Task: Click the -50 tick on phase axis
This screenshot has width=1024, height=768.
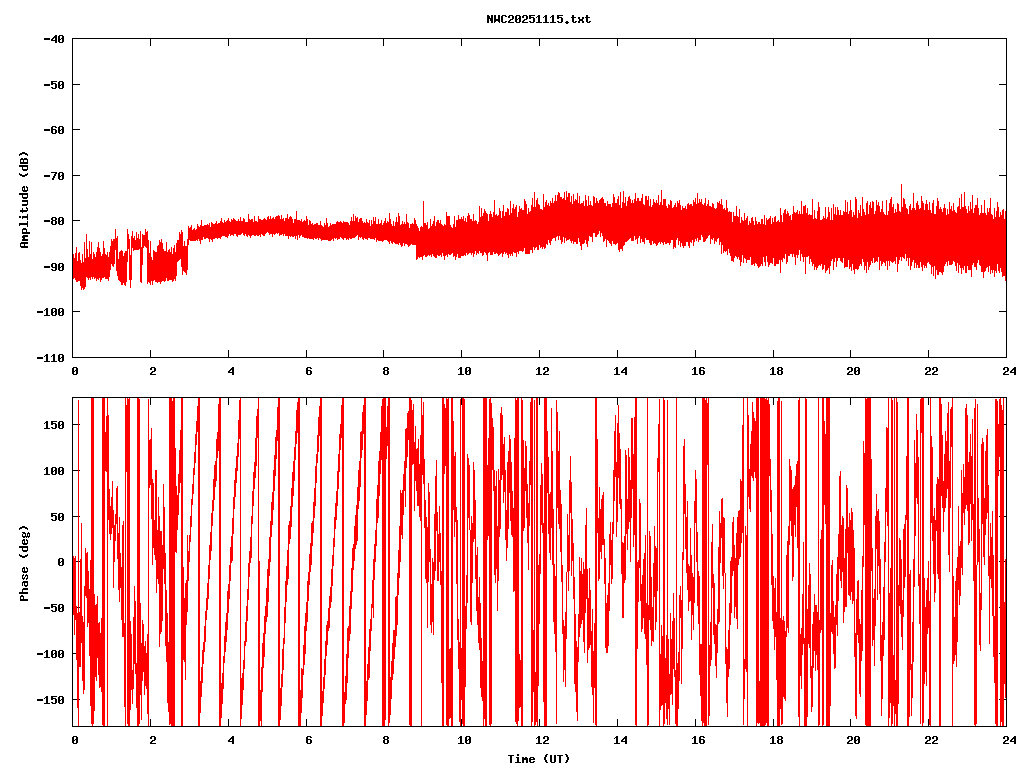Action: tap(53, 608)
